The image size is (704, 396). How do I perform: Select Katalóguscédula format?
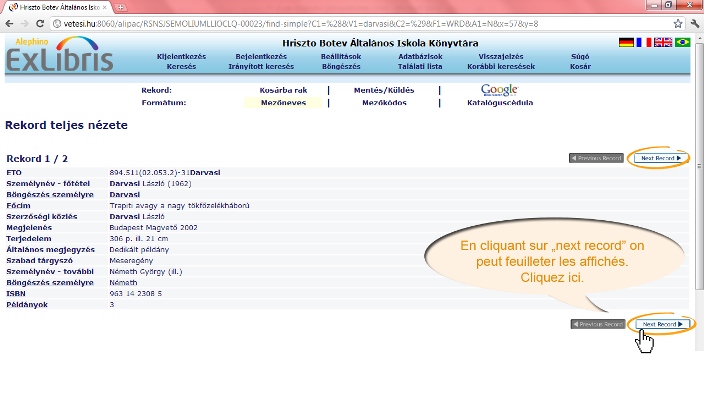coord(500,103)
